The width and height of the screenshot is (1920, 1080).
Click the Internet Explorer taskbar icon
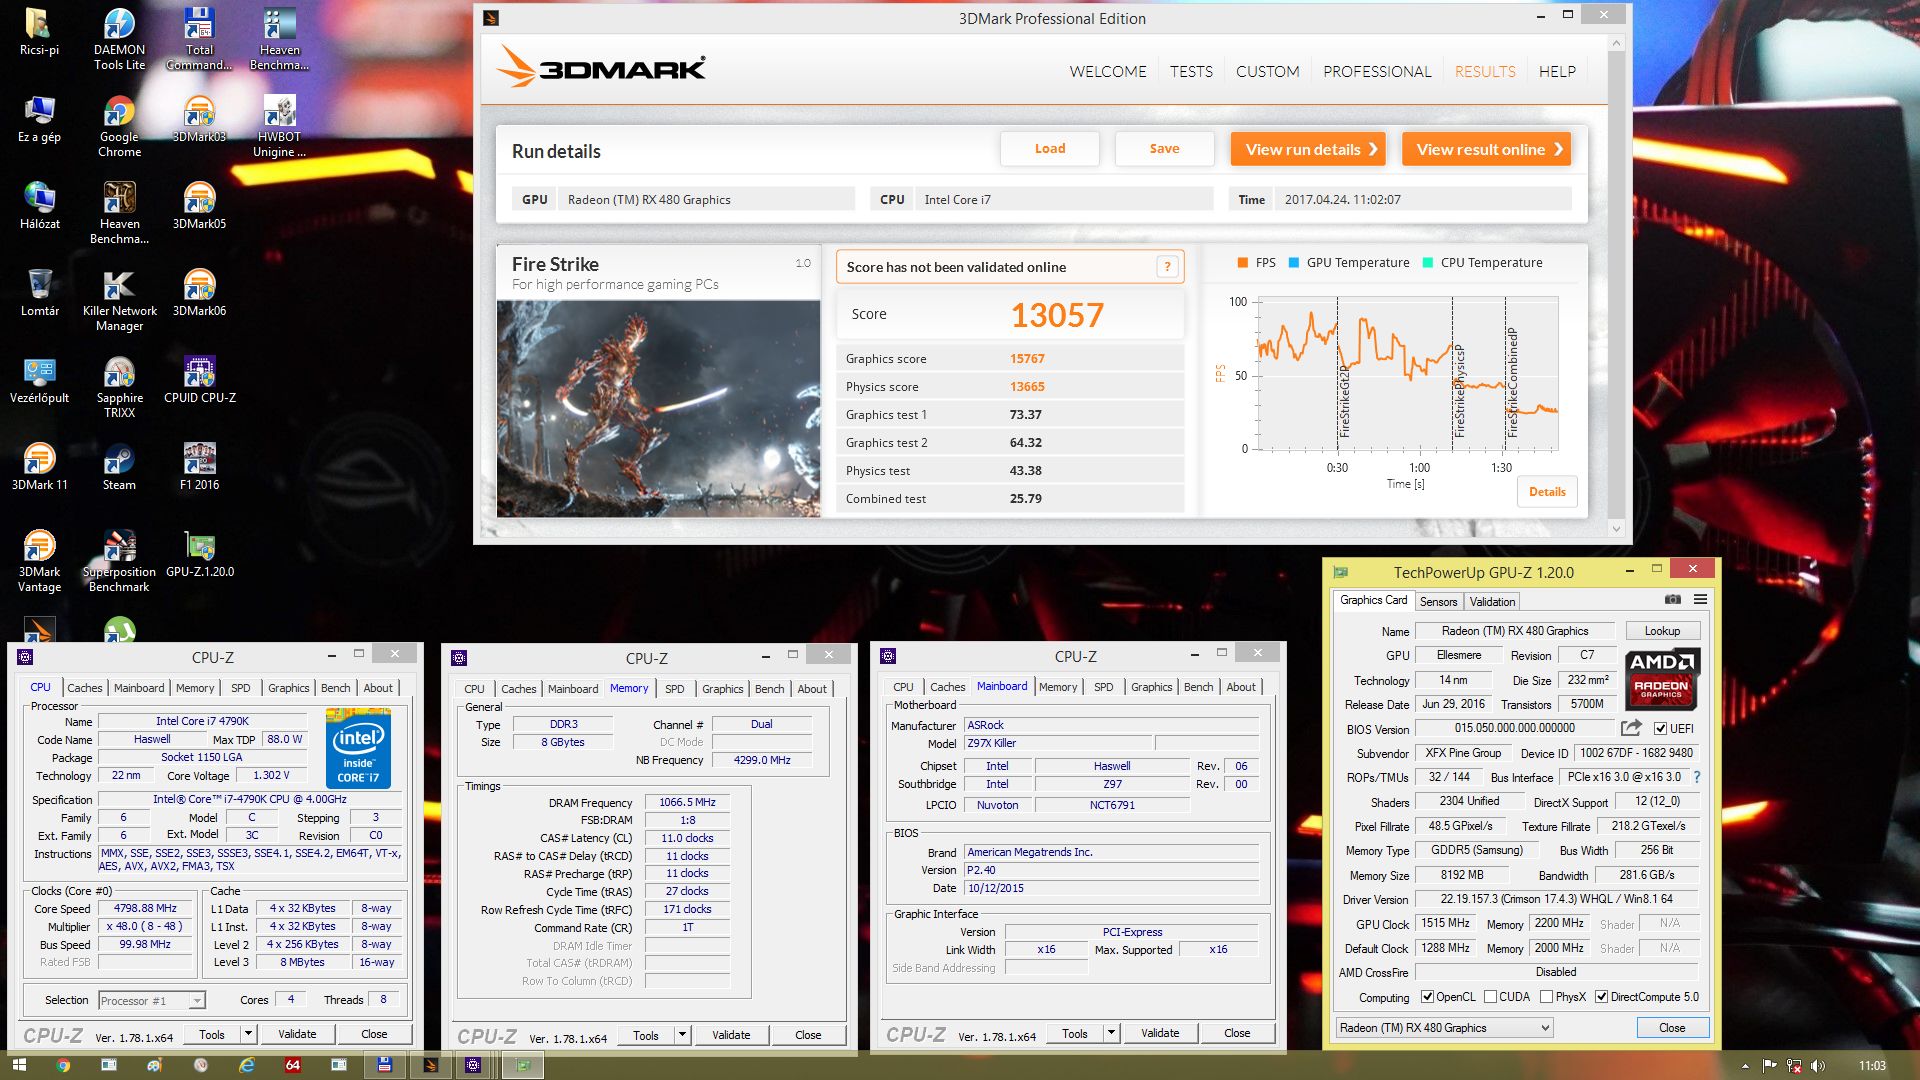tap(246, 1065)
